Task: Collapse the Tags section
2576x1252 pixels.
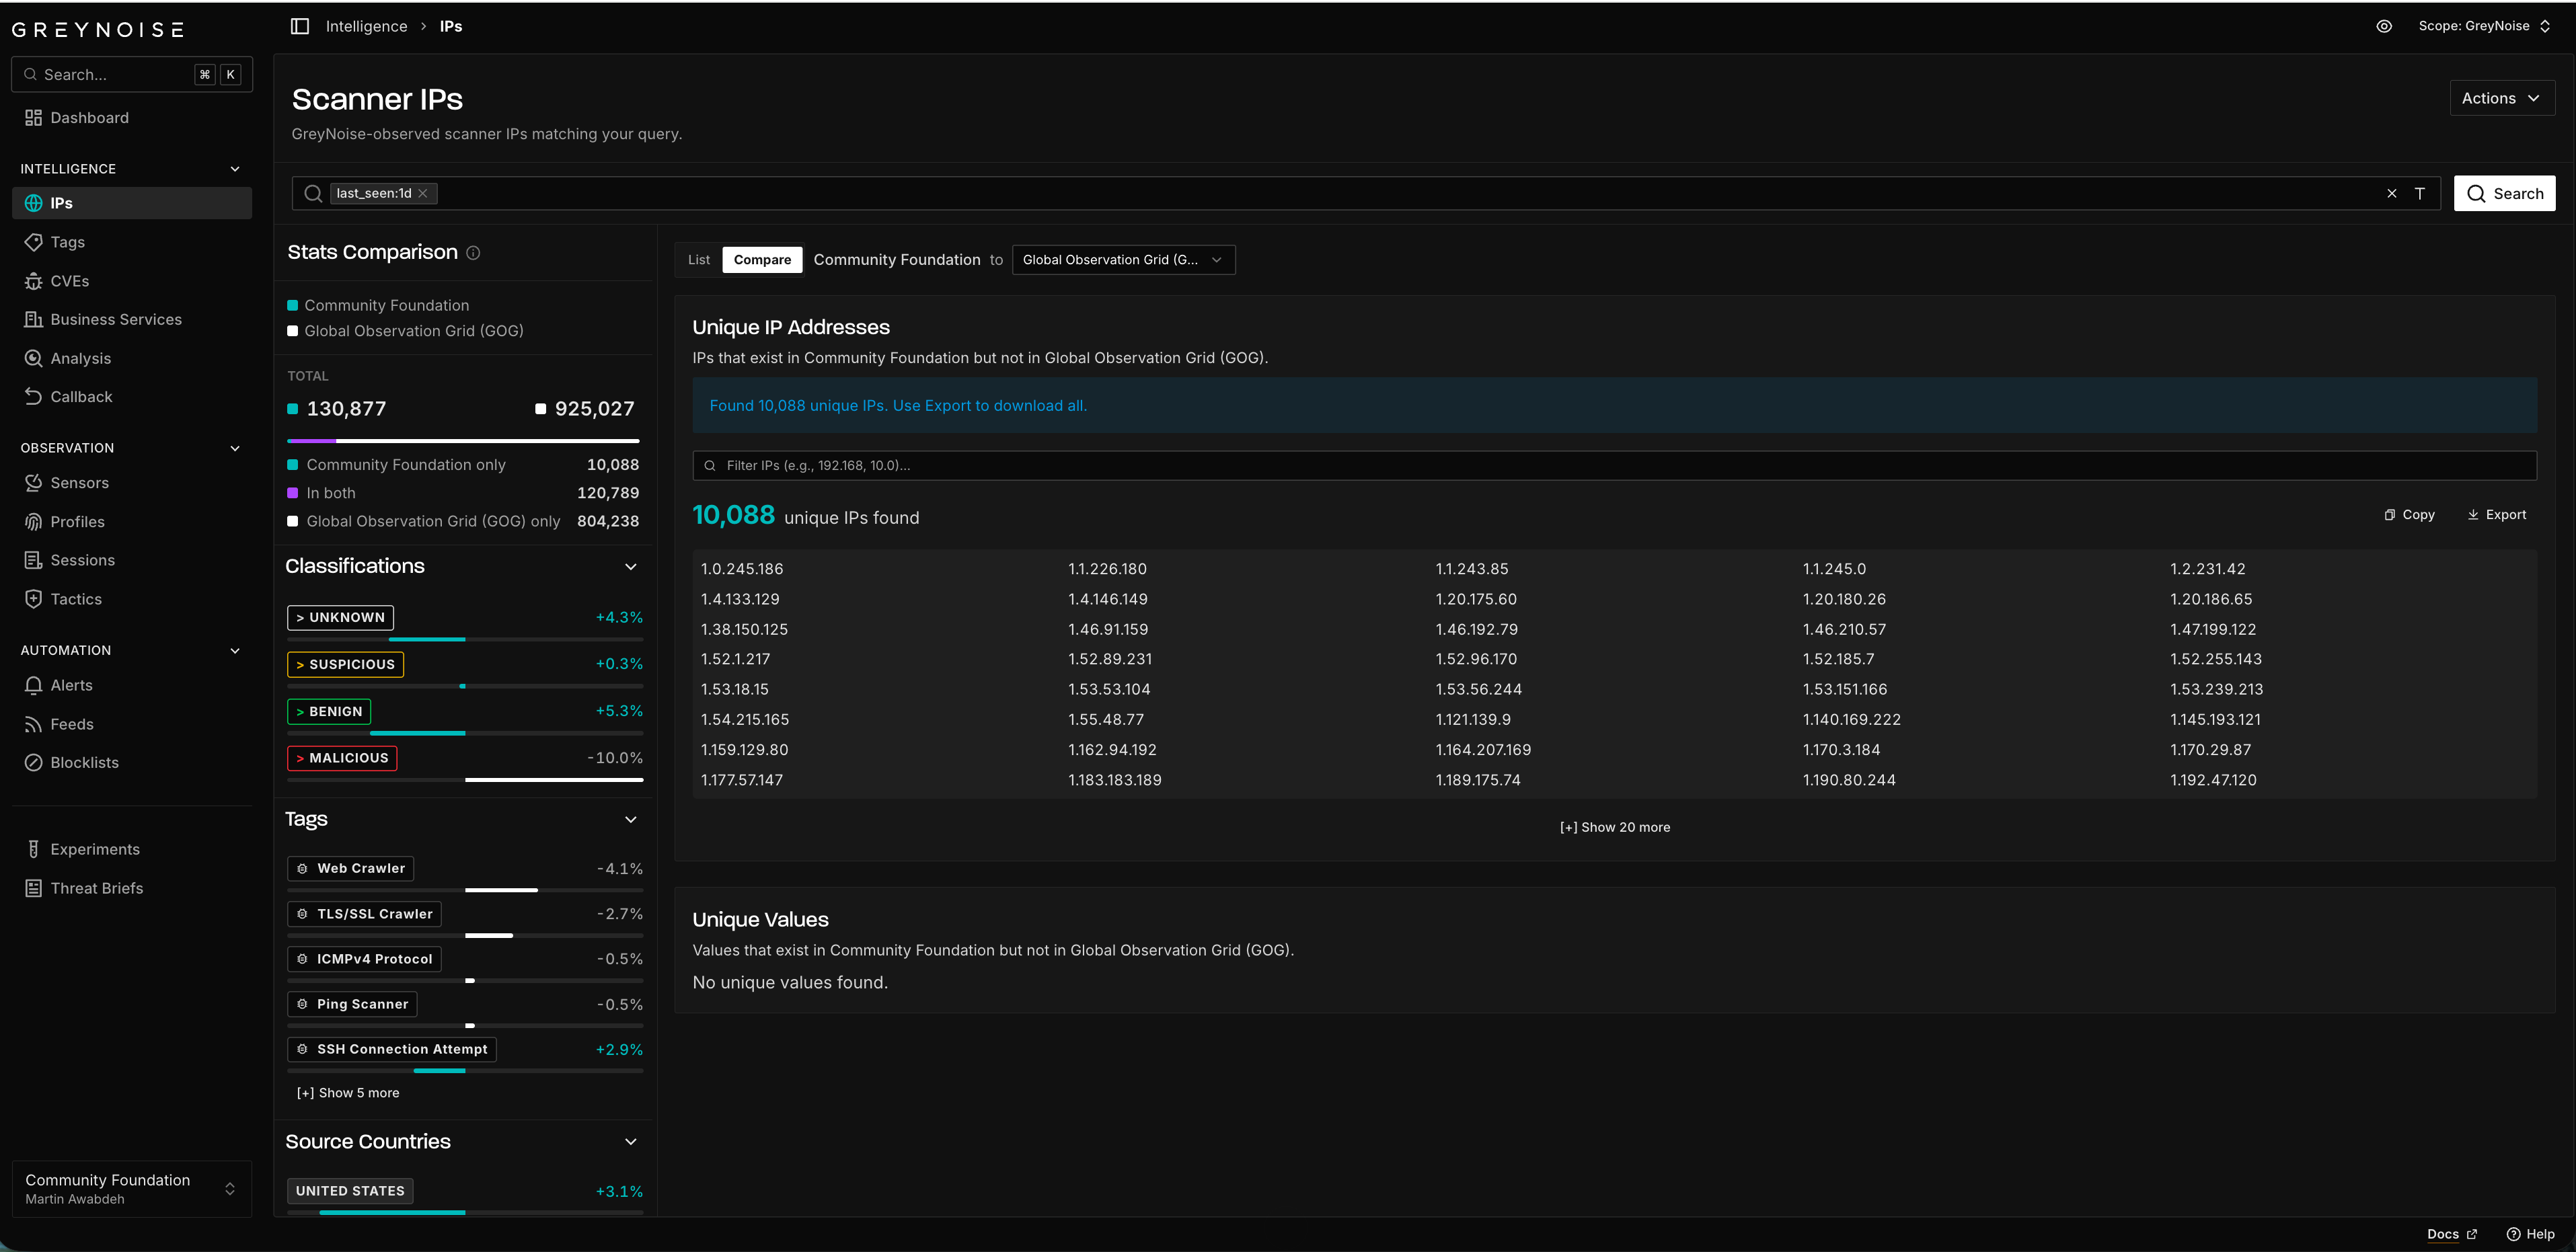Action: point(631,820)
